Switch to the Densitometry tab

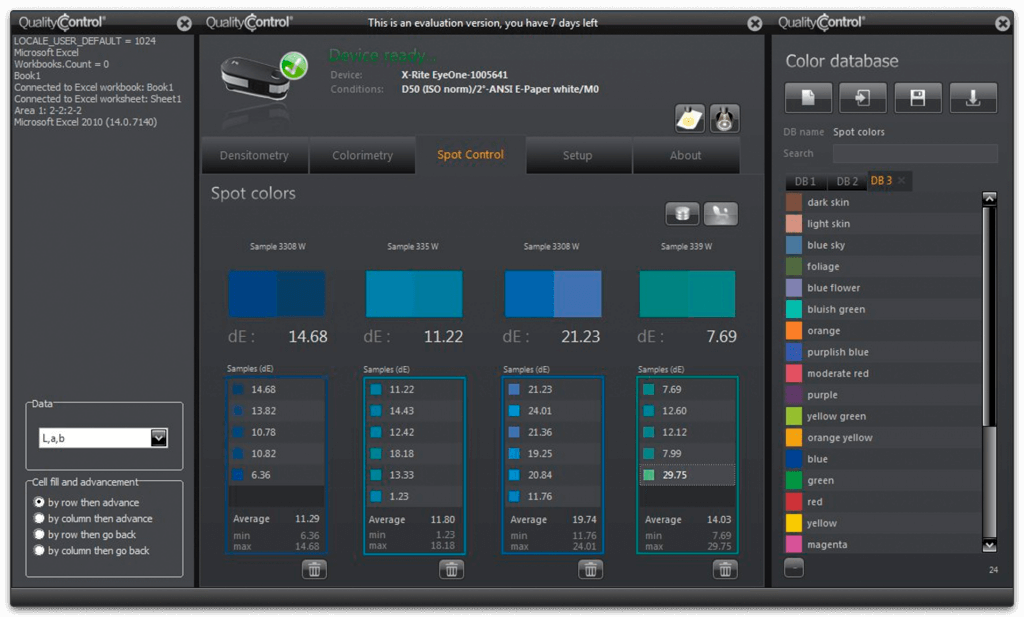(x=254, y=156)
